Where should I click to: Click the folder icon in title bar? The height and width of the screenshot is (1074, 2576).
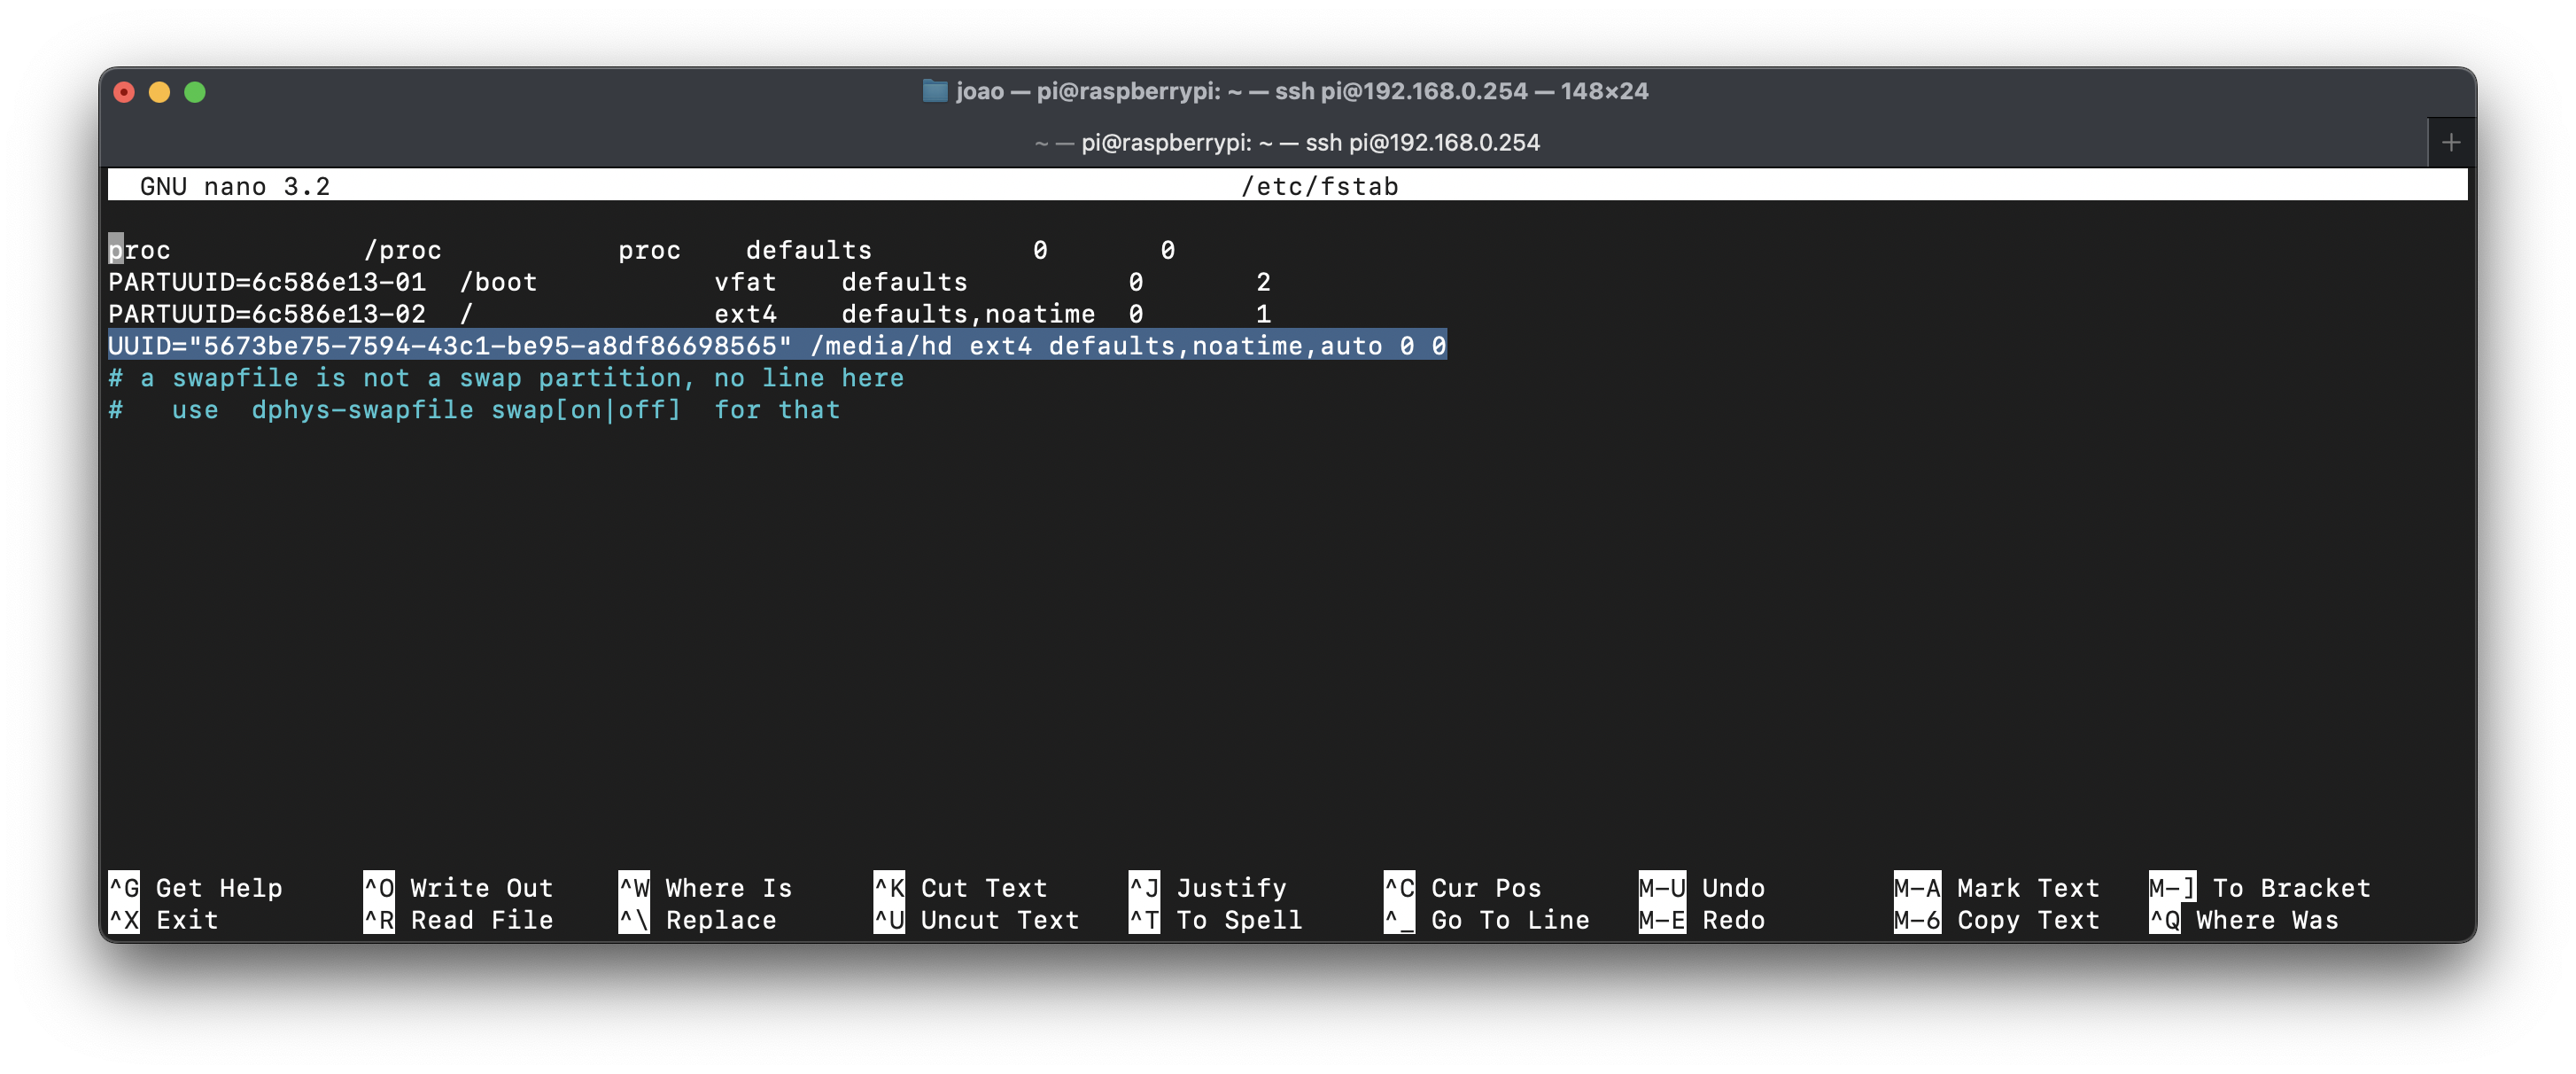[934, 91]
